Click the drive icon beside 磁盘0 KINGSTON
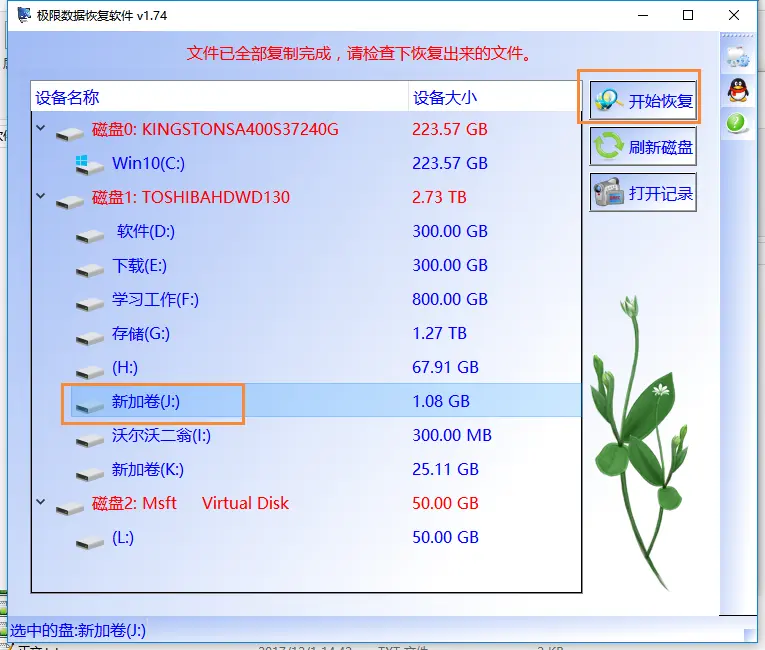This screenshot has width=765, height=650. (69, 134)
